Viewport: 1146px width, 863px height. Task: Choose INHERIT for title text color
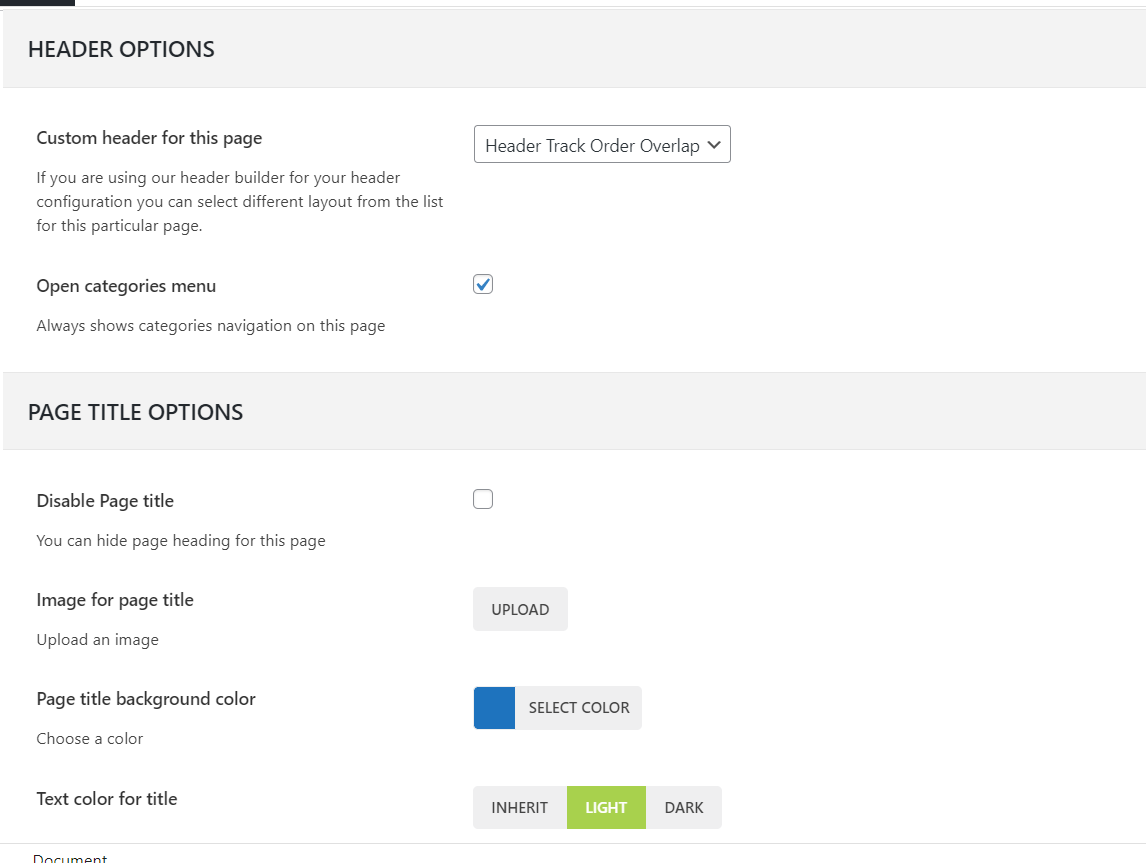(520, 808)
